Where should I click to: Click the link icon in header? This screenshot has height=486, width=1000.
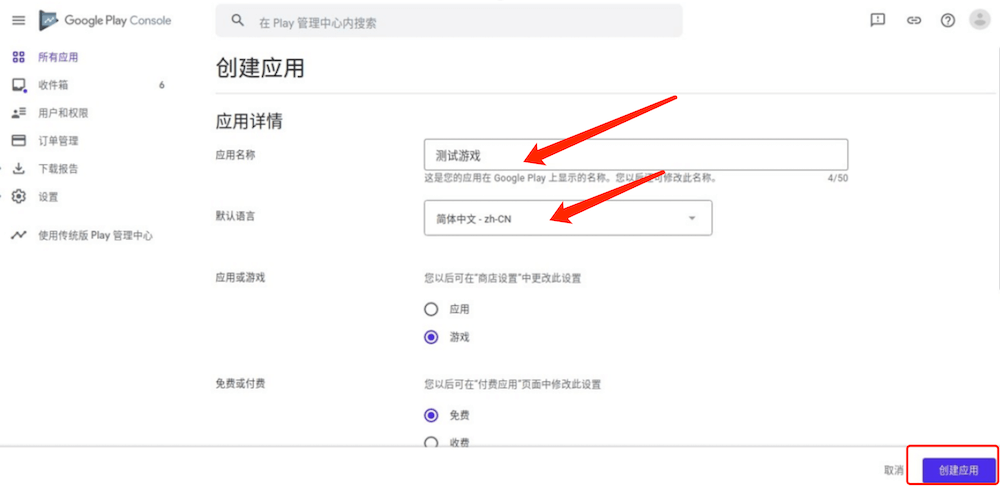913,20
